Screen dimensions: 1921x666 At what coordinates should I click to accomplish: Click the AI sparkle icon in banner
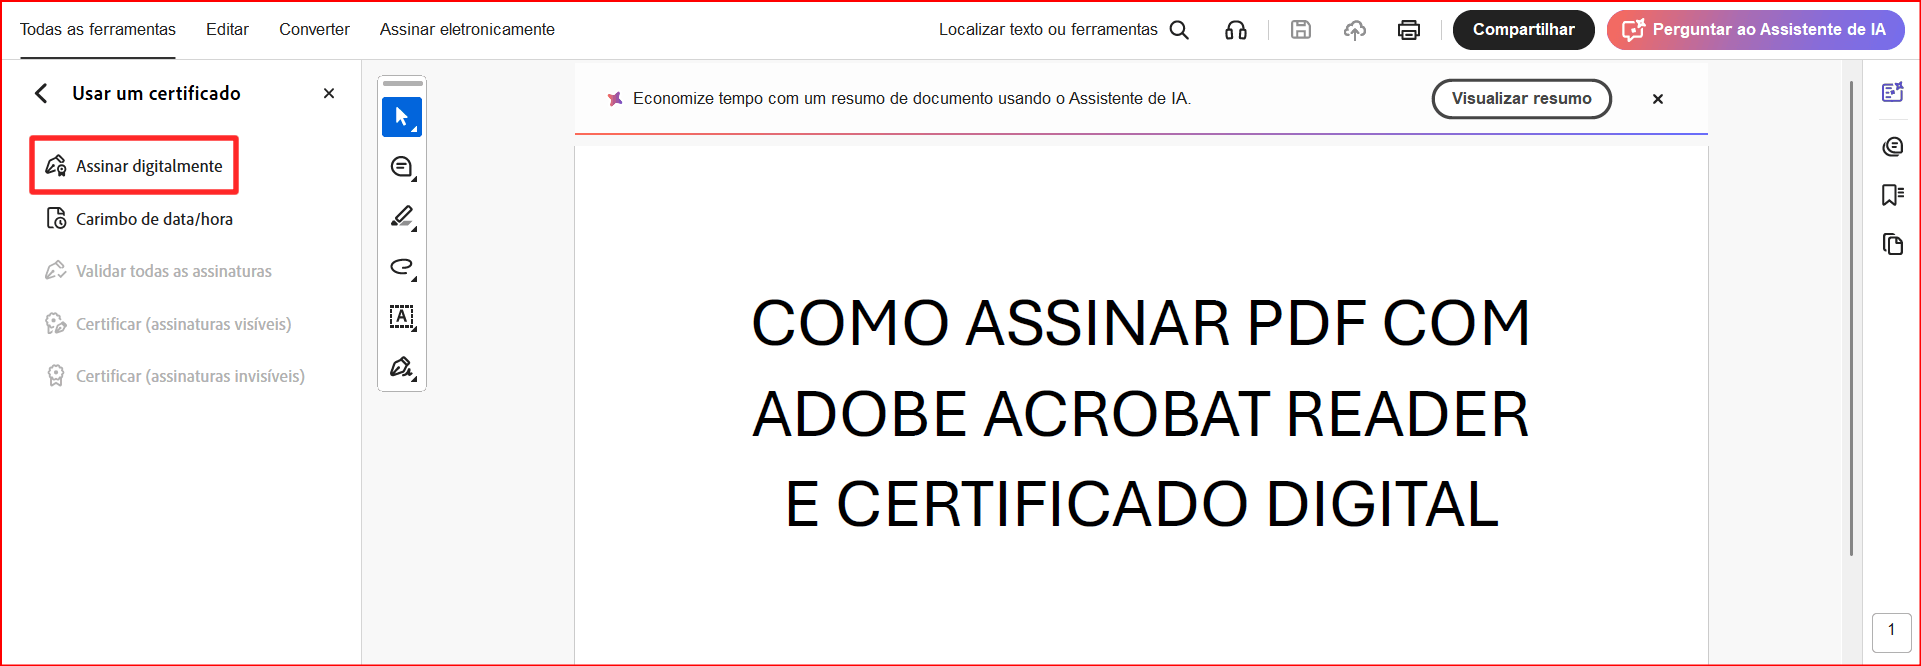click(615, 99)
